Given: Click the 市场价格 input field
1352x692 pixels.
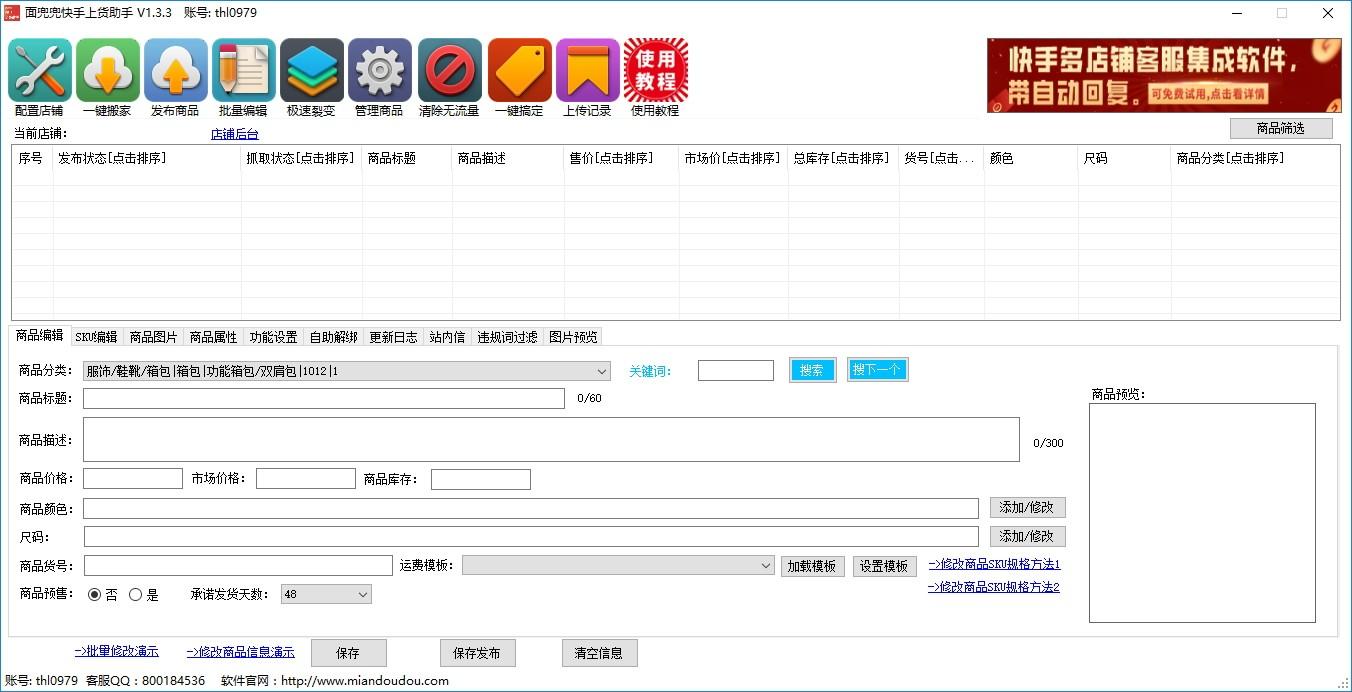Looking at the screenshot, I should (306, 479).
